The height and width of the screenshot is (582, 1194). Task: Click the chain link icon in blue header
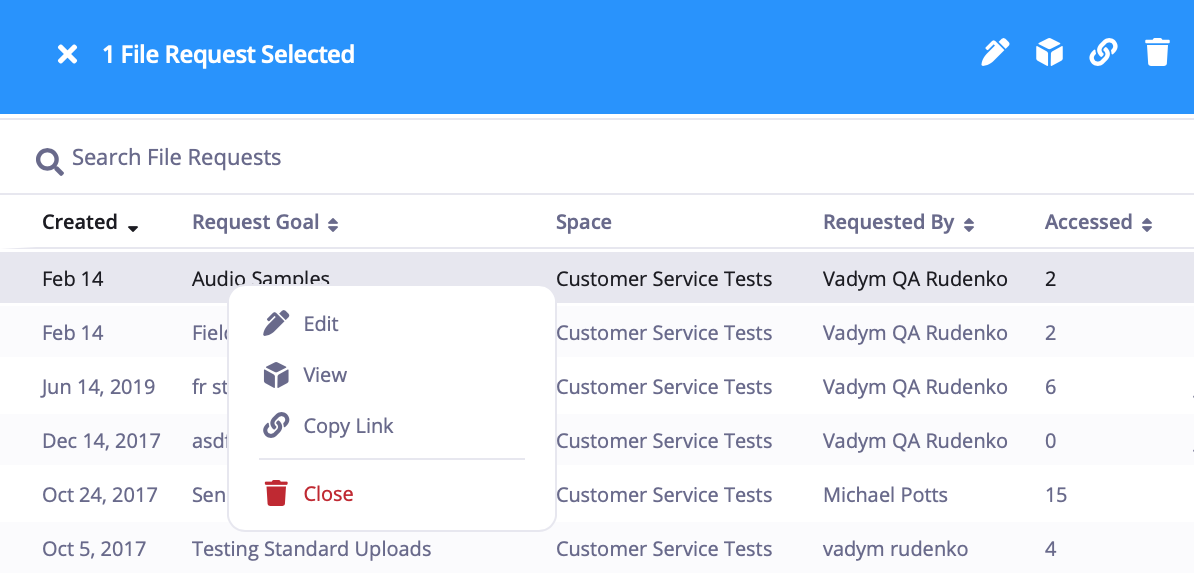point(1103,53)
